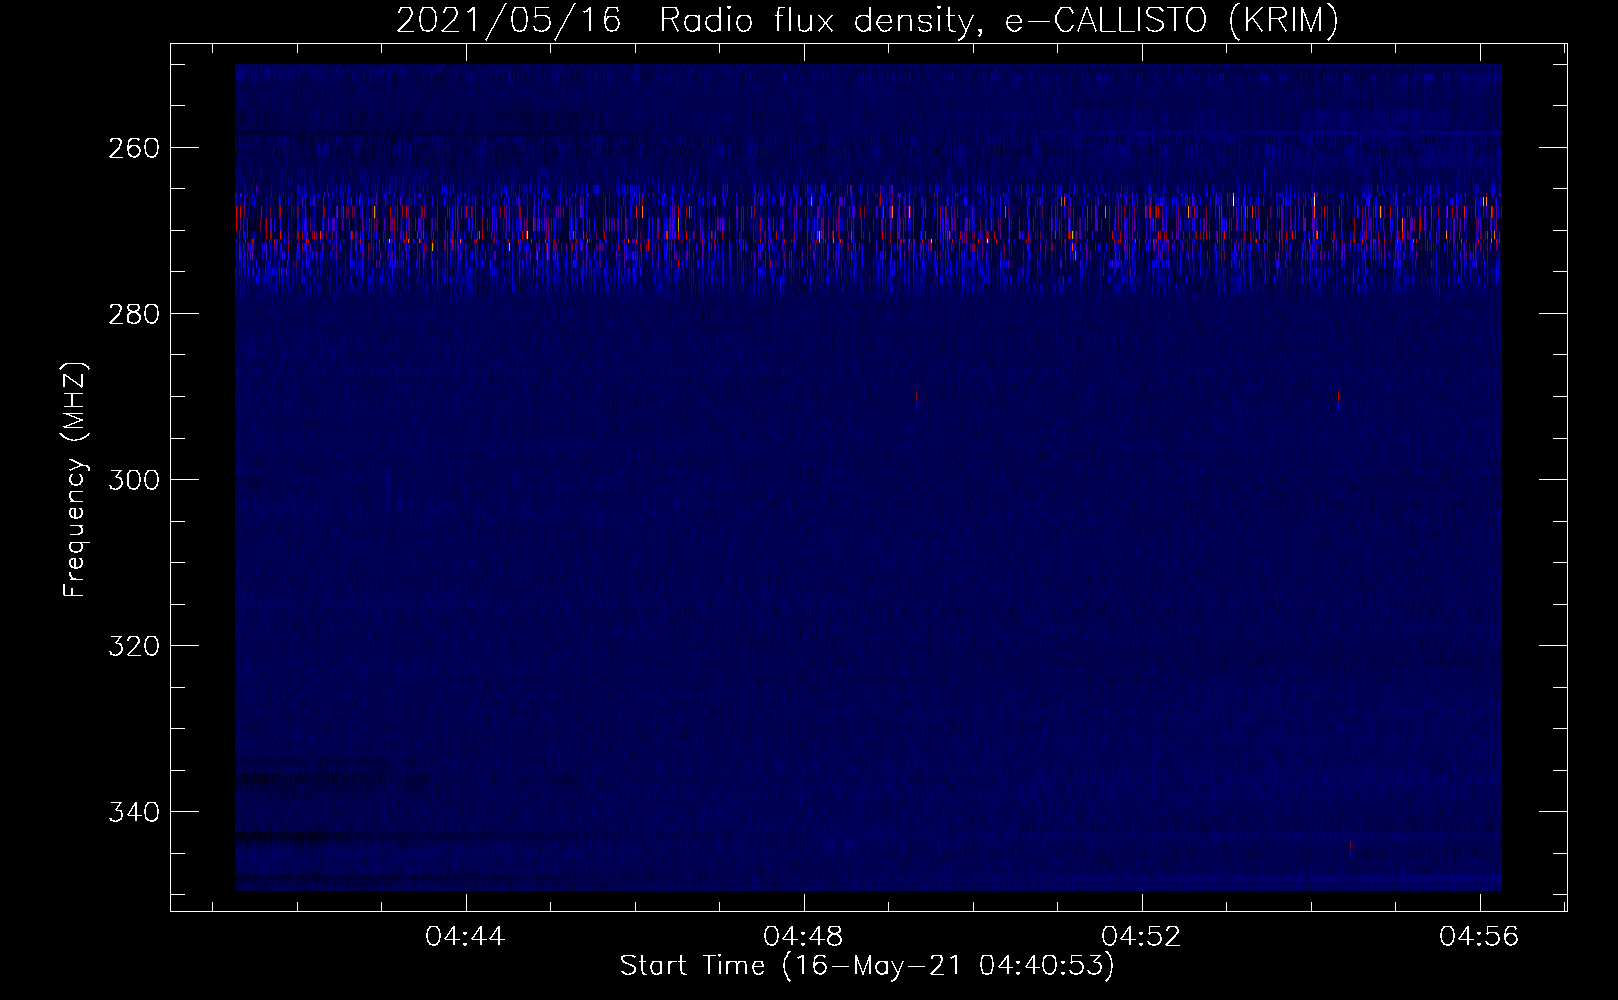Screen dimensions: 1618x1000
Task: Click the 04:44 time tick label
Action: (x=466, y=937)
